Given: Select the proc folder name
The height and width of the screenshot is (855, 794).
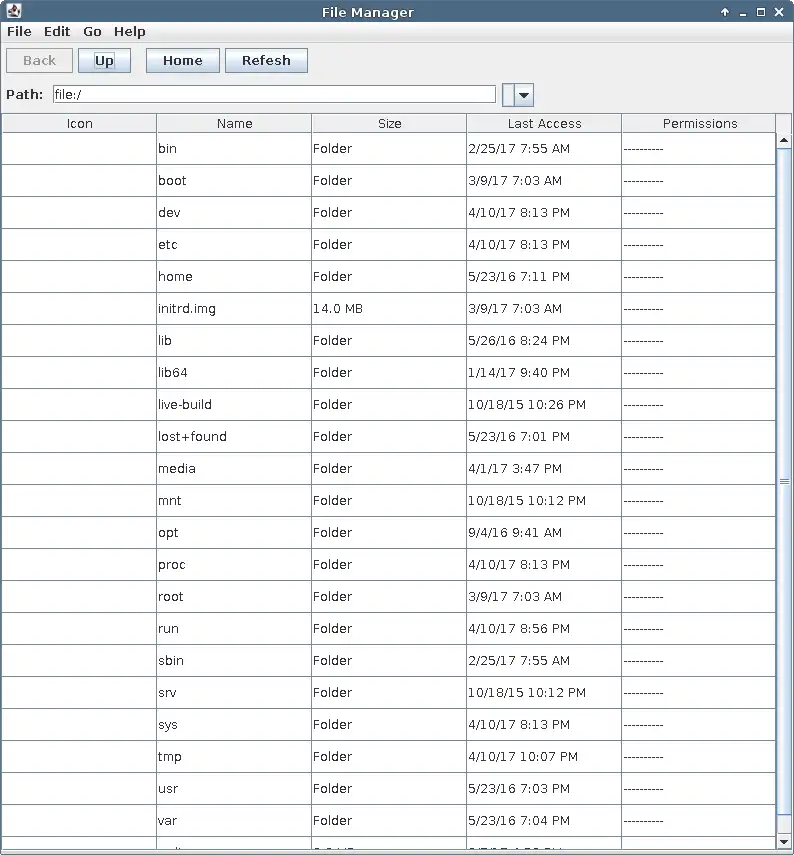Looking at the screenshot, I should pyautogui.click(x=172, y=565).
